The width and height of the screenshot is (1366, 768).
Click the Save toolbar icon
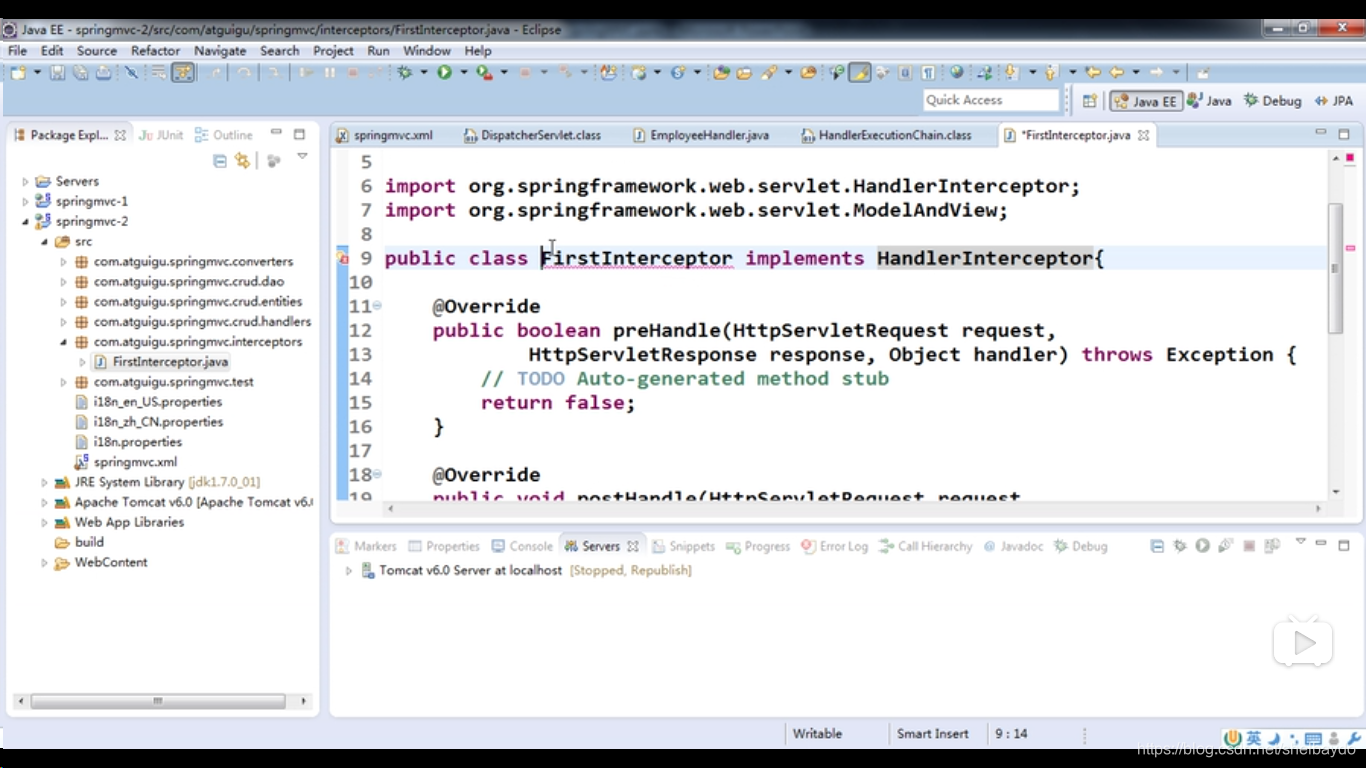click(57, 72)
